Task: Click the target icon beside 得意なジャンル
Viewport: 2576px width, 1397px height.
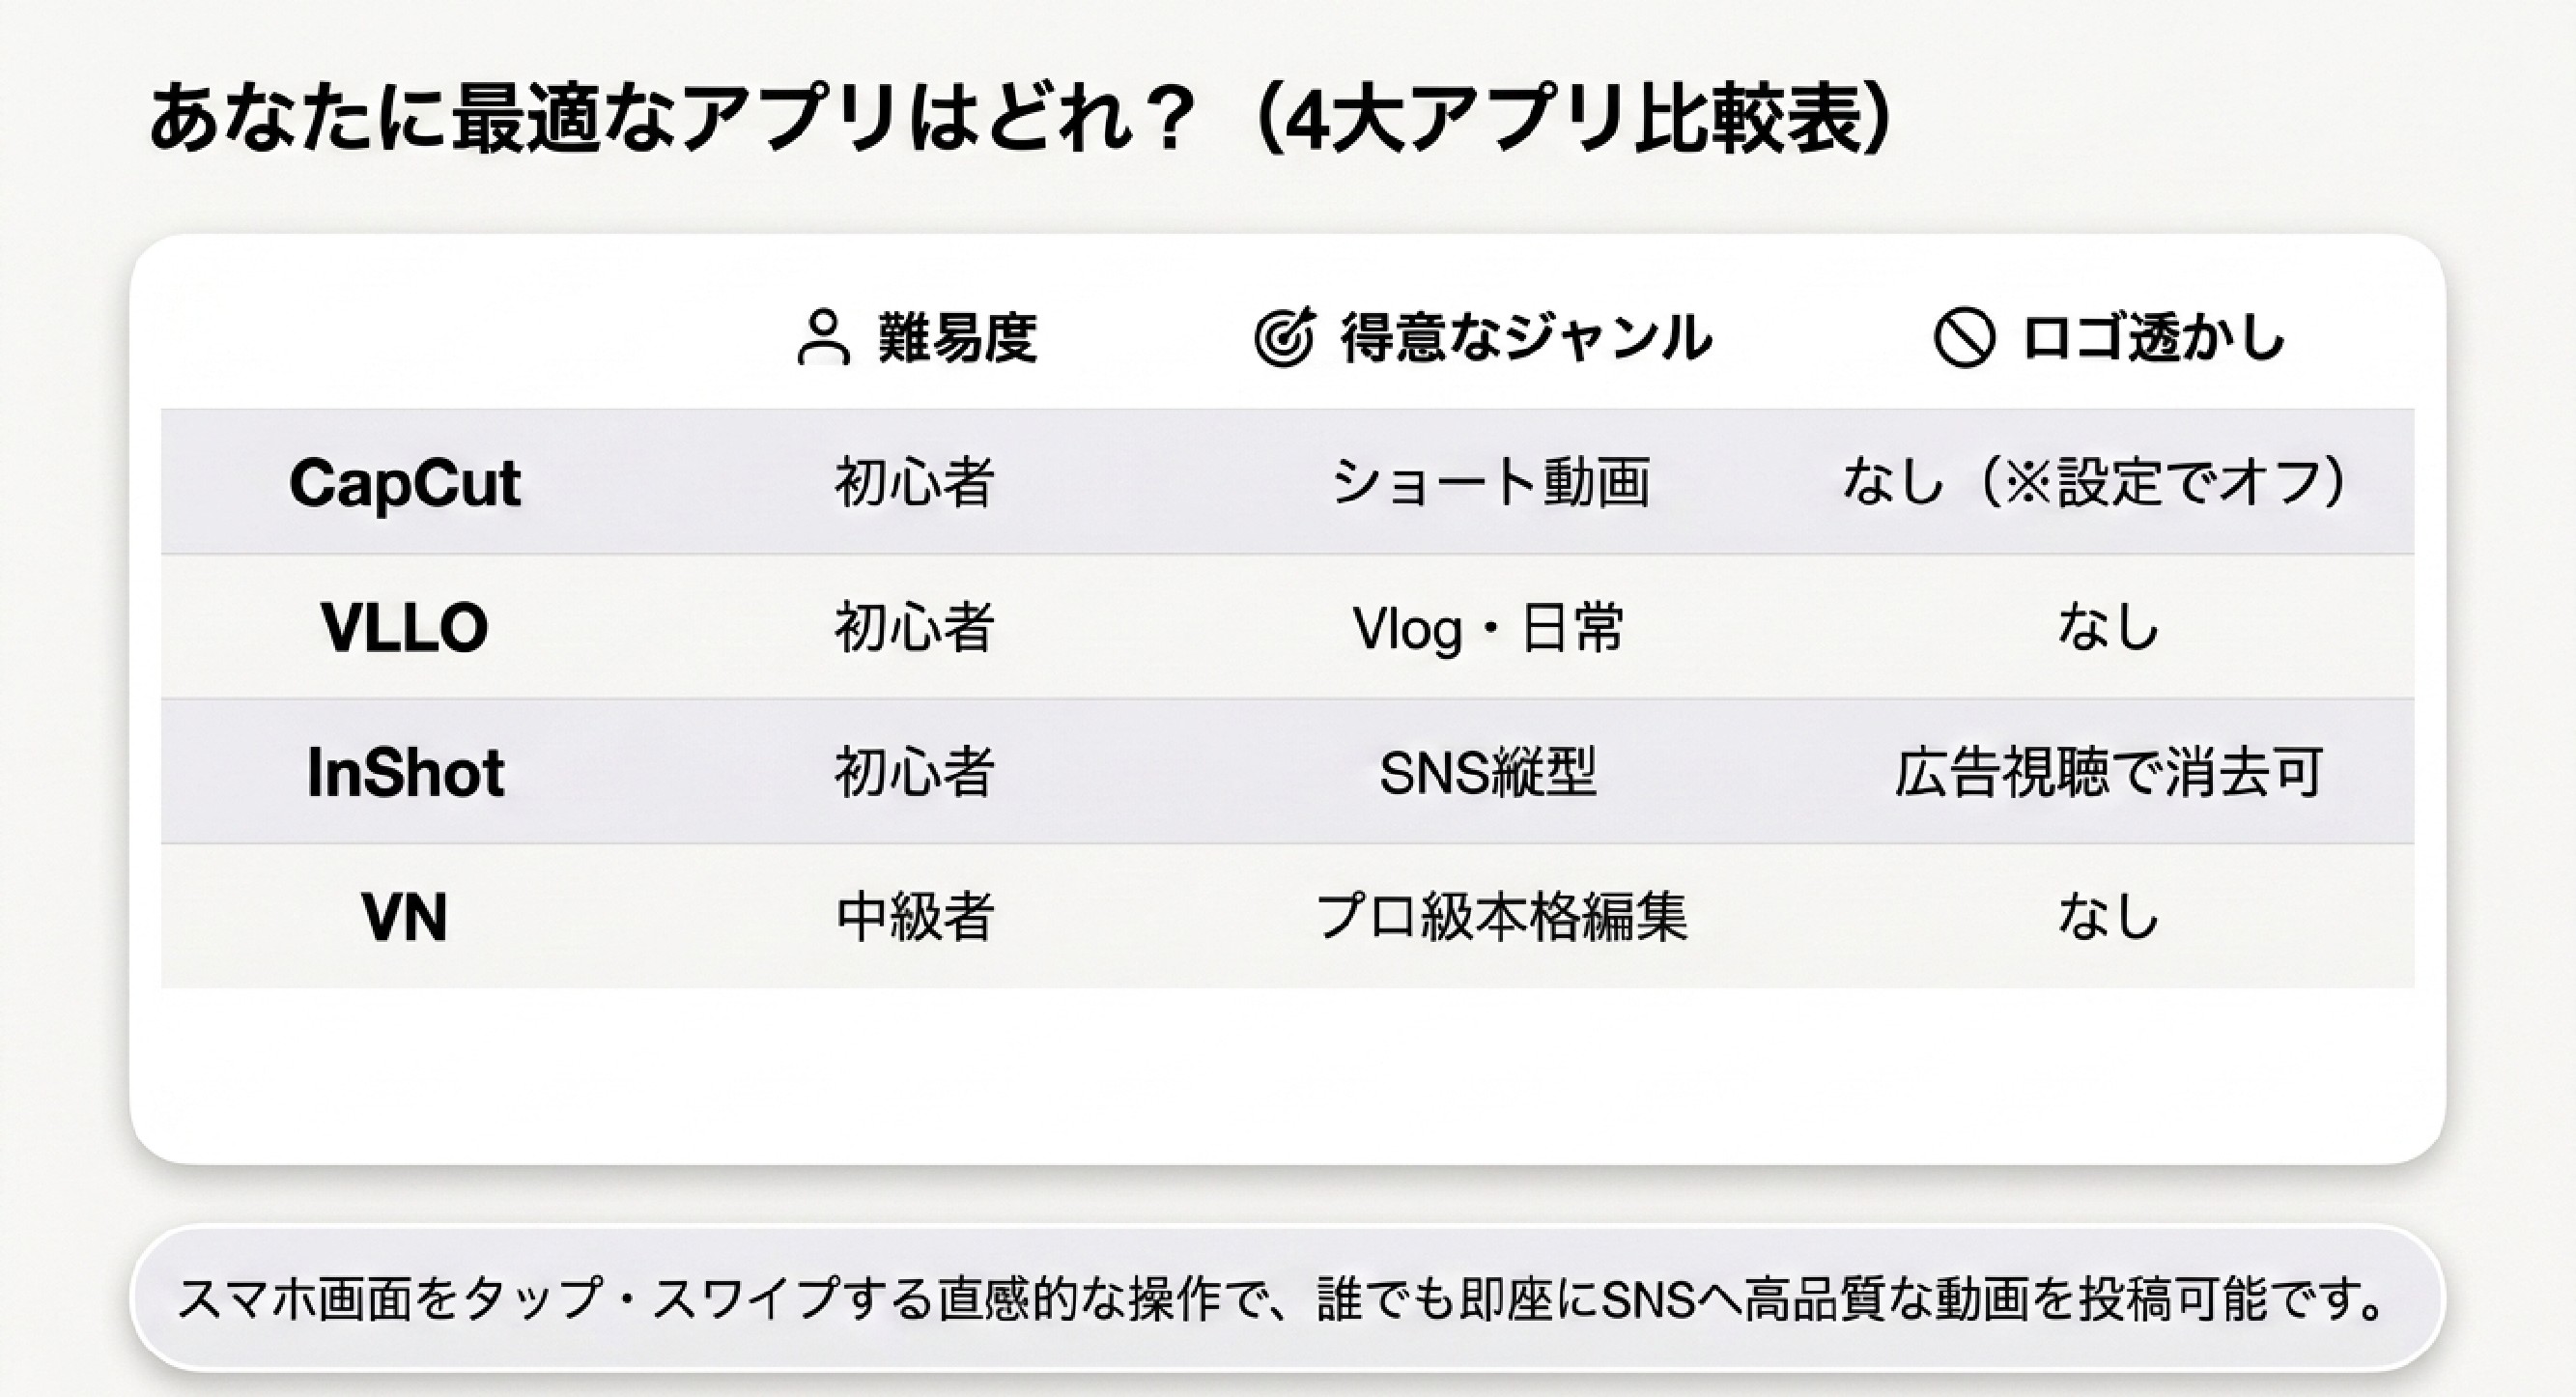Action: [1283, 338]
